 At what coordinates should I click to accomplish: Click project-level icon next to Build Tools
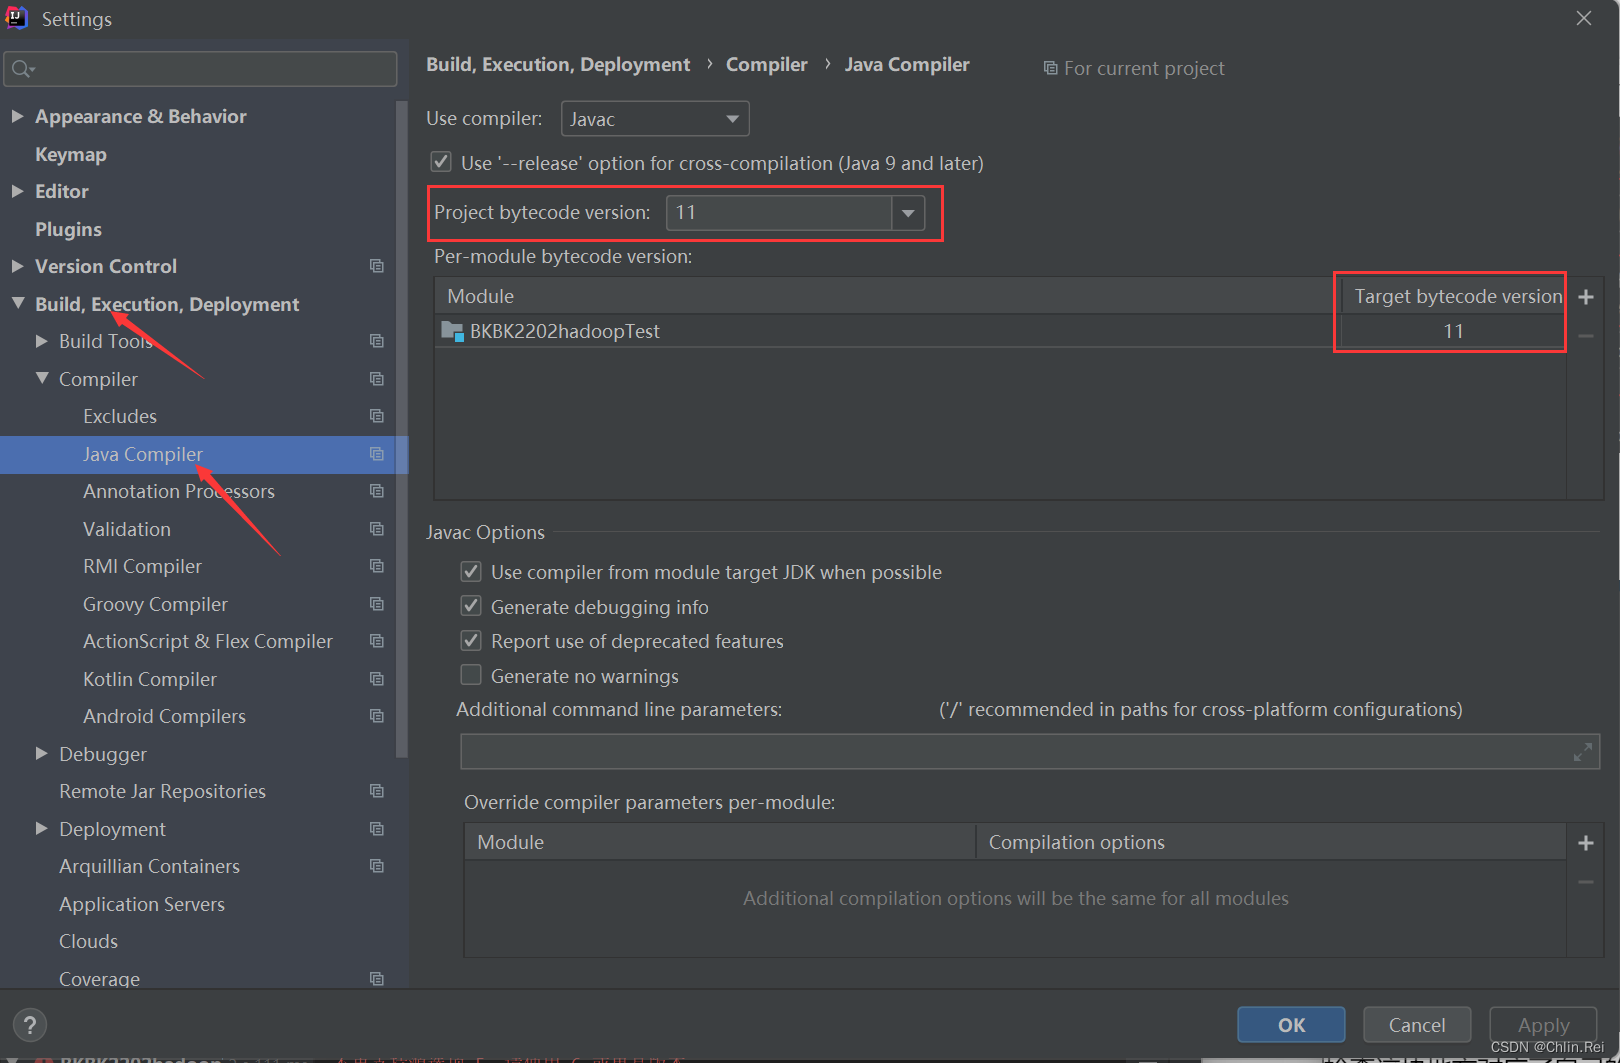(x=377, y=341)
